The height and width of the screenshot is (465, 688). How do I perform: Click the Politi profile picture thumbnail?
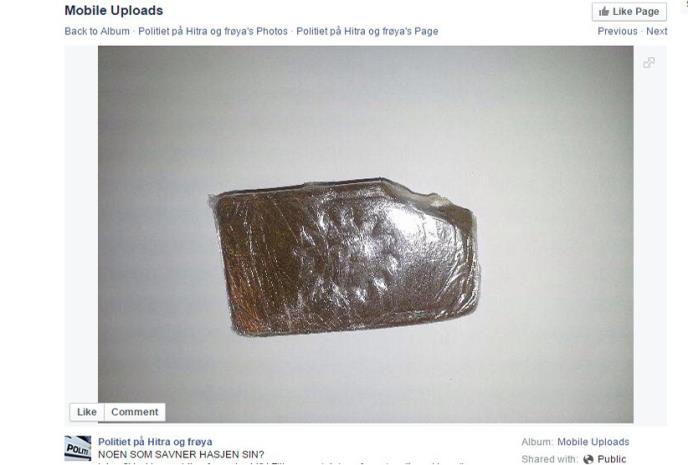pos(78,448)
